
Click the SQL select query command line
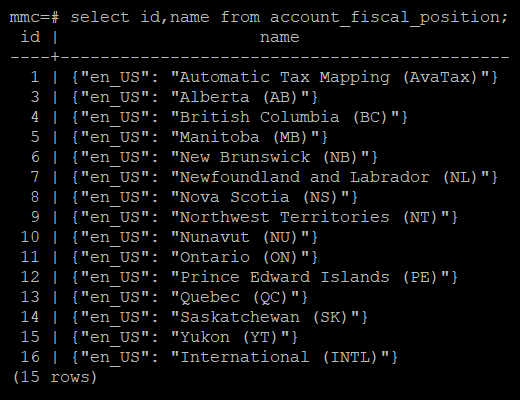point(259,17)
